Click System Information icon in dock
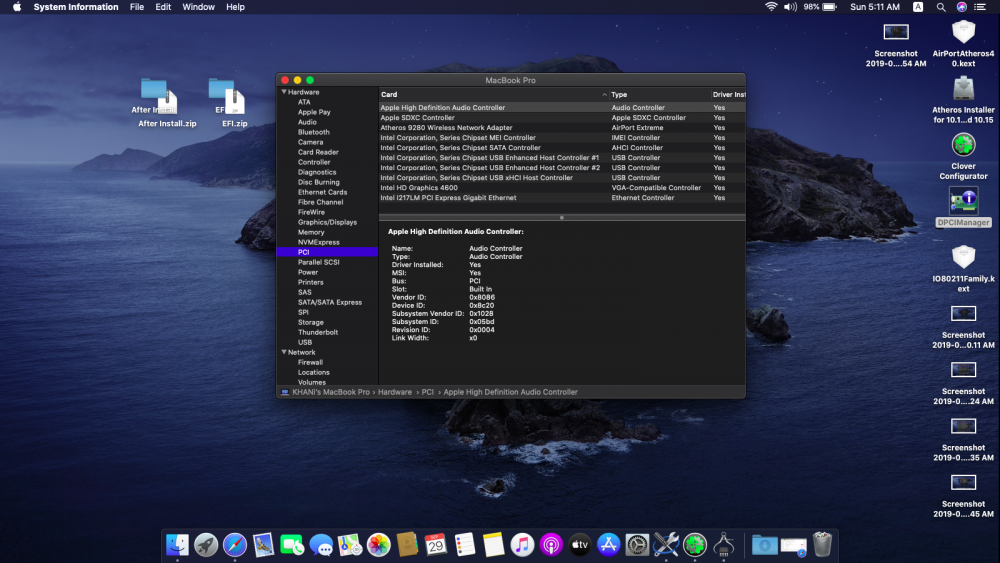The image size is (1000, 563). [x=723, y=545]
